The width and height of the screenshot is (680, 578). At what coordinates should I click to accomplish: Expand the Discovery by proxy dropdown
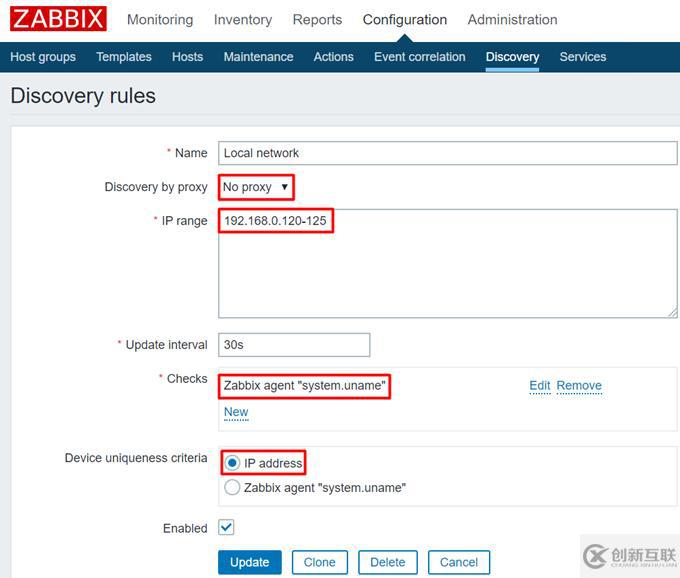click(x=256, y=187)
